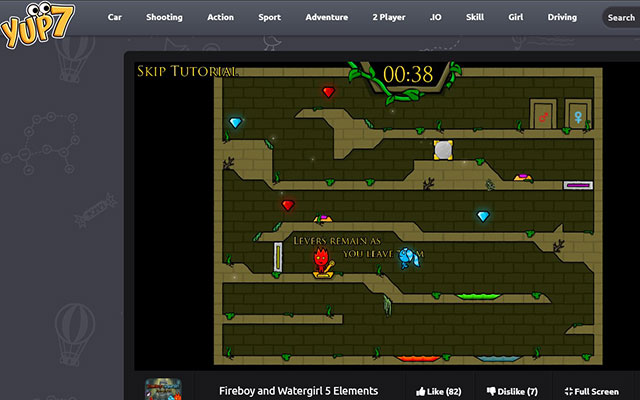640x400 pixels.
Task: Click the red gem near the timer
Action: [x=329, y=92]
